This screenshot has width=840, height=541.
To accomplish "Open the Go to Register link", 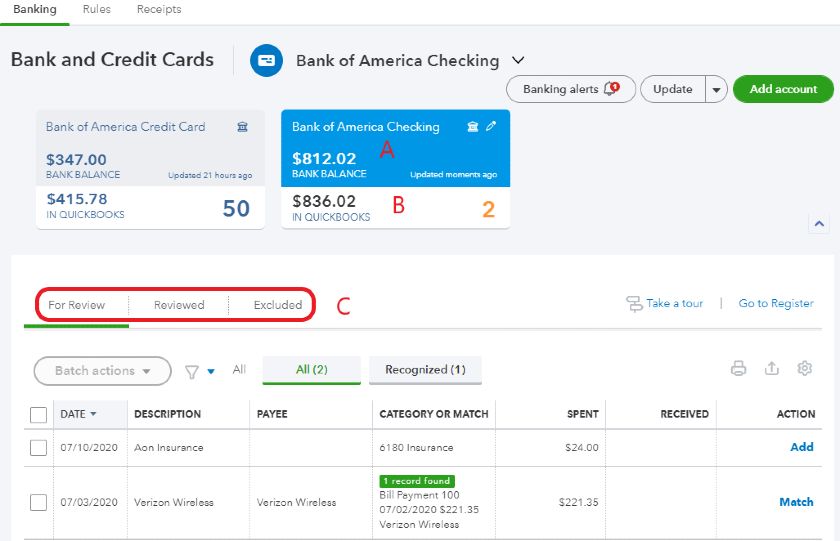I will click(776, 303).
